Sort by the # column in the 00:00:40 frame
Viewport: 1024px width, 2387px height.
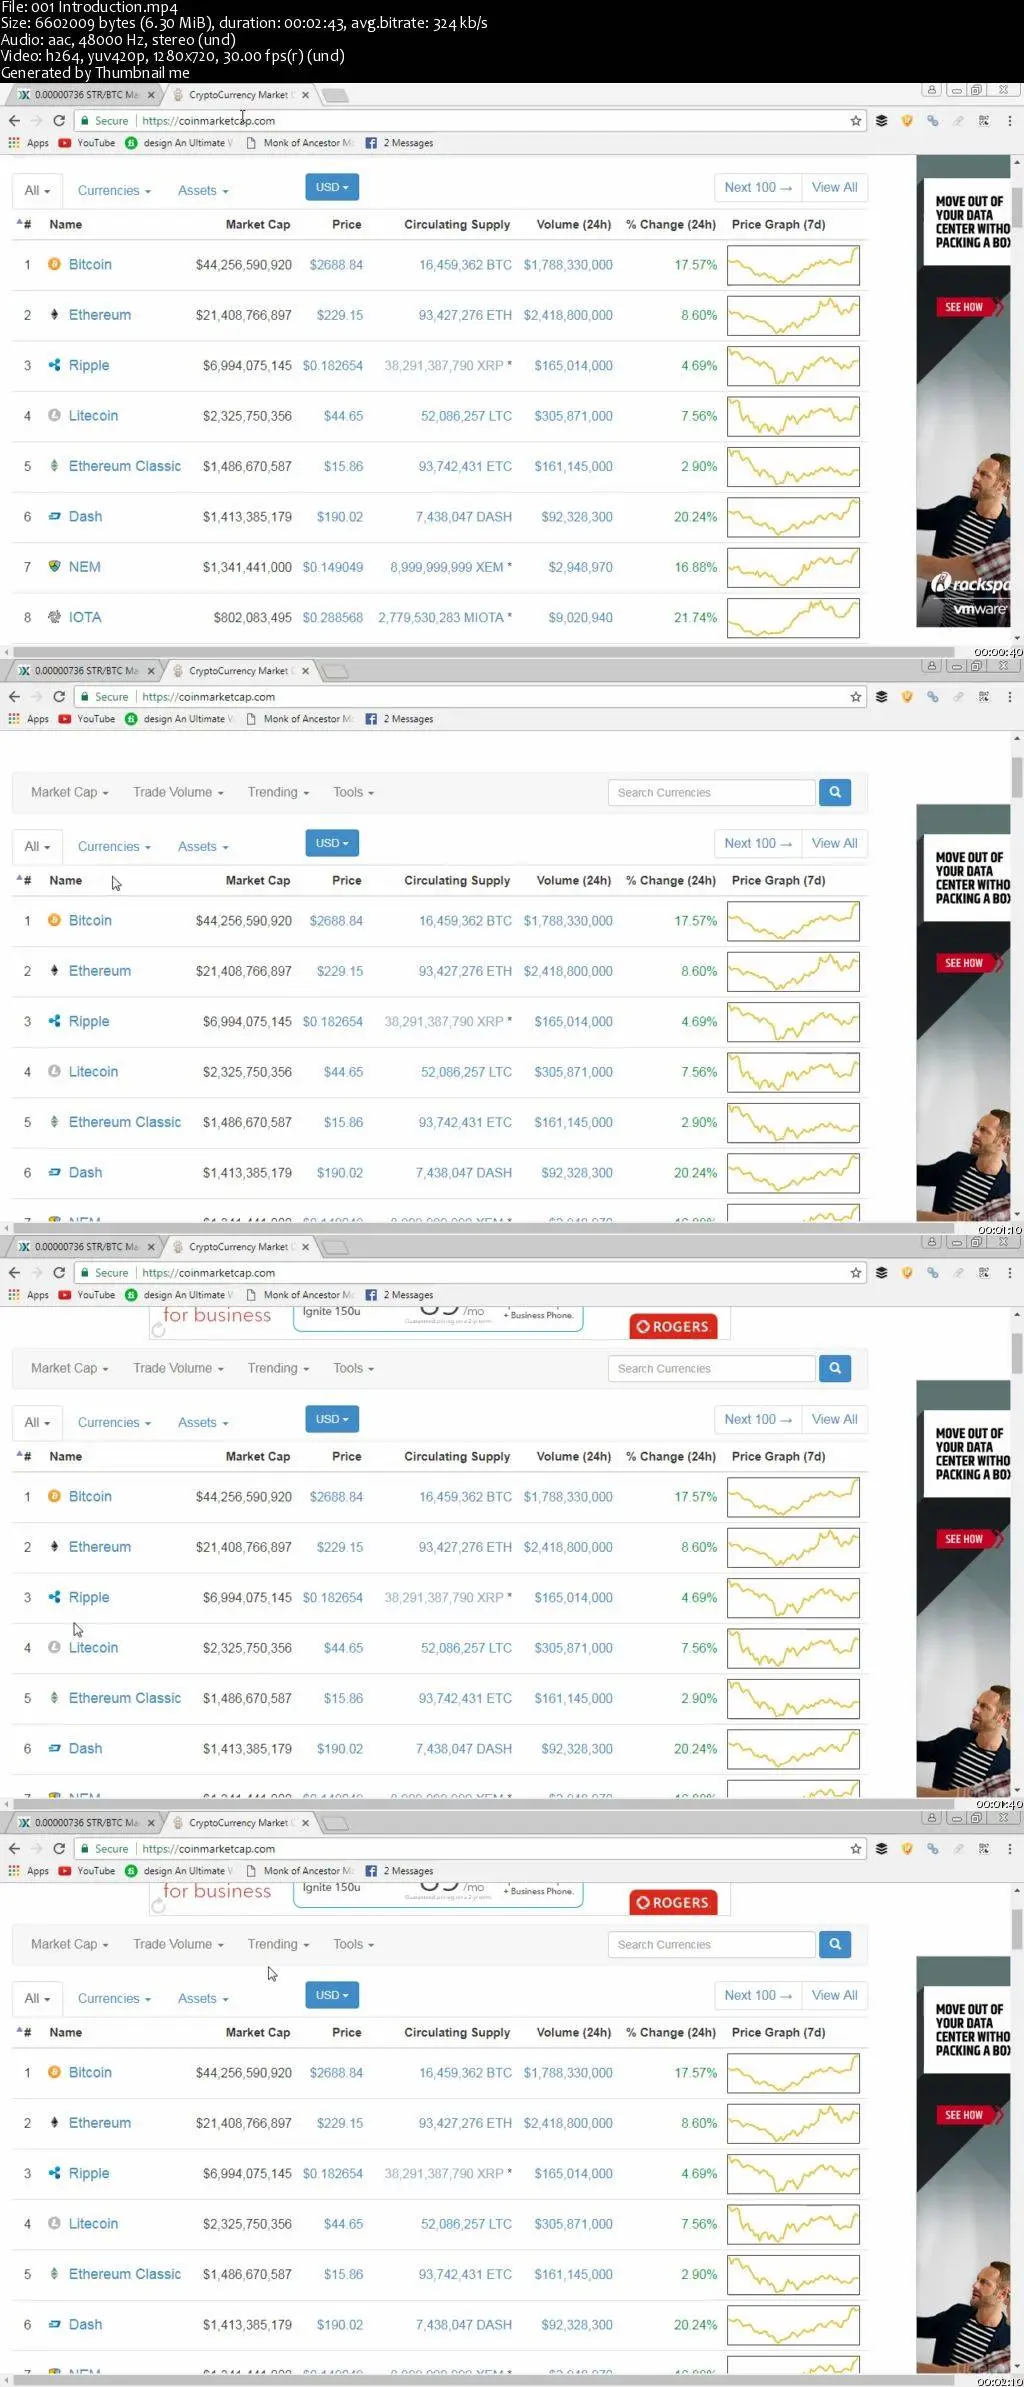pyautogui.click(x=24, y=225)
